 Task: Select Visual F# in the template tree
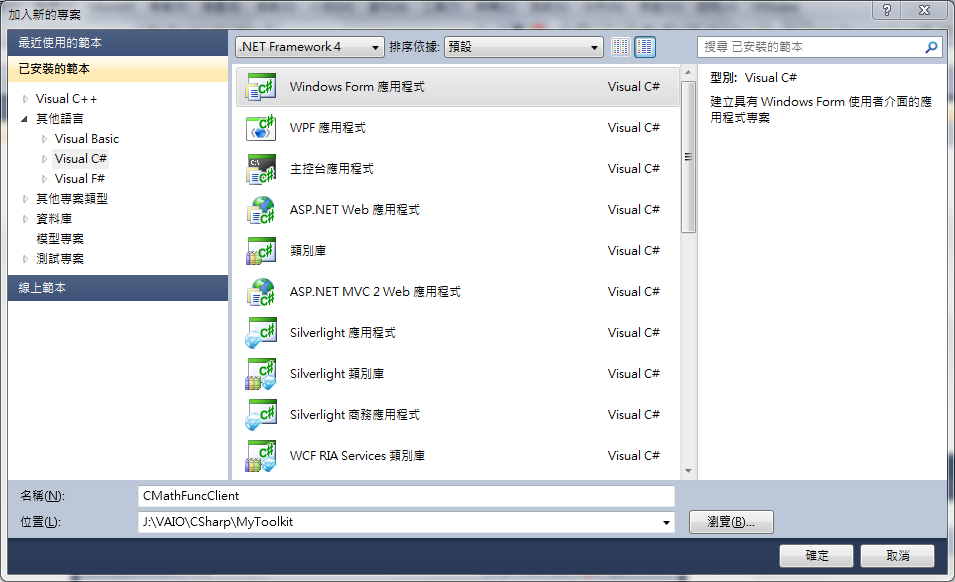tap(80, 179)
